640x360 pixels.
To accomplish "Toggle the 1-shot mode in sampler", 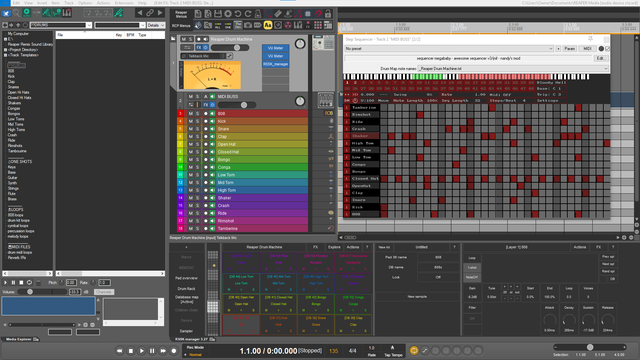I will point(472,268).
